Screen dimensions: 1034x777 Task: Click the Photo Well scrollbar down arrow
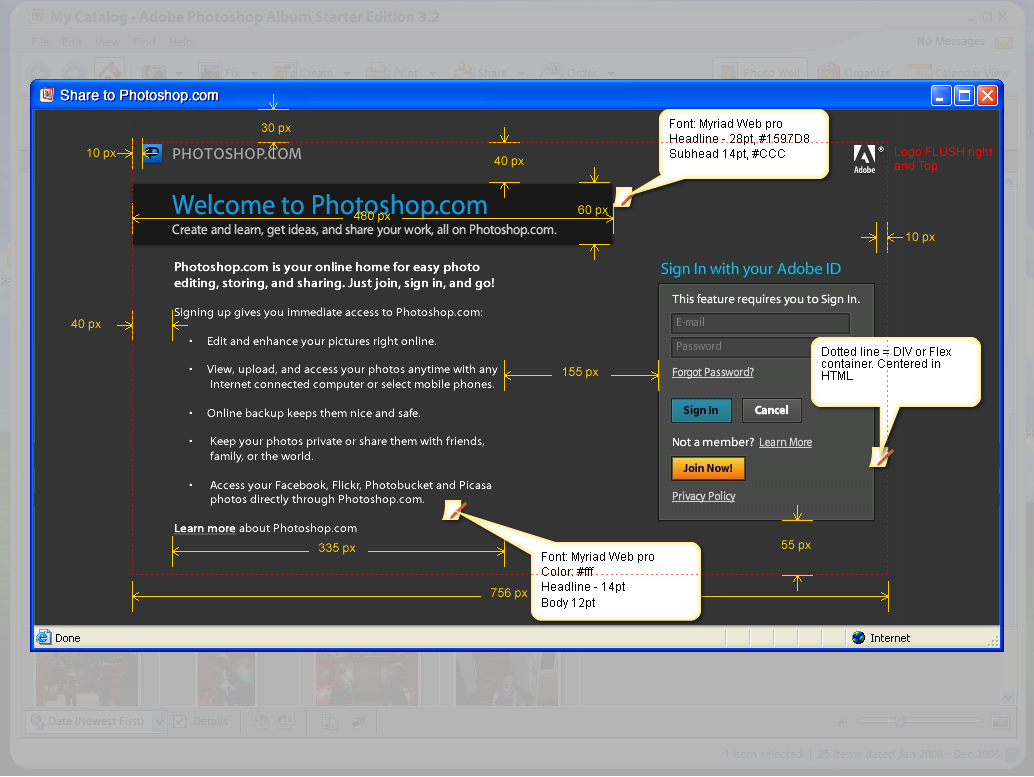[1008, 697]
